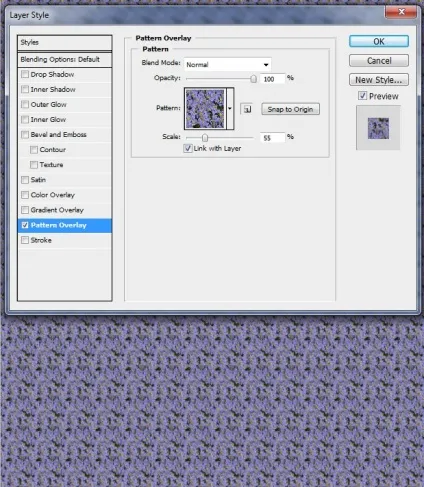Uncheck Link with Layer
Viewport: 424px width, 487px height.
(188, 148)
